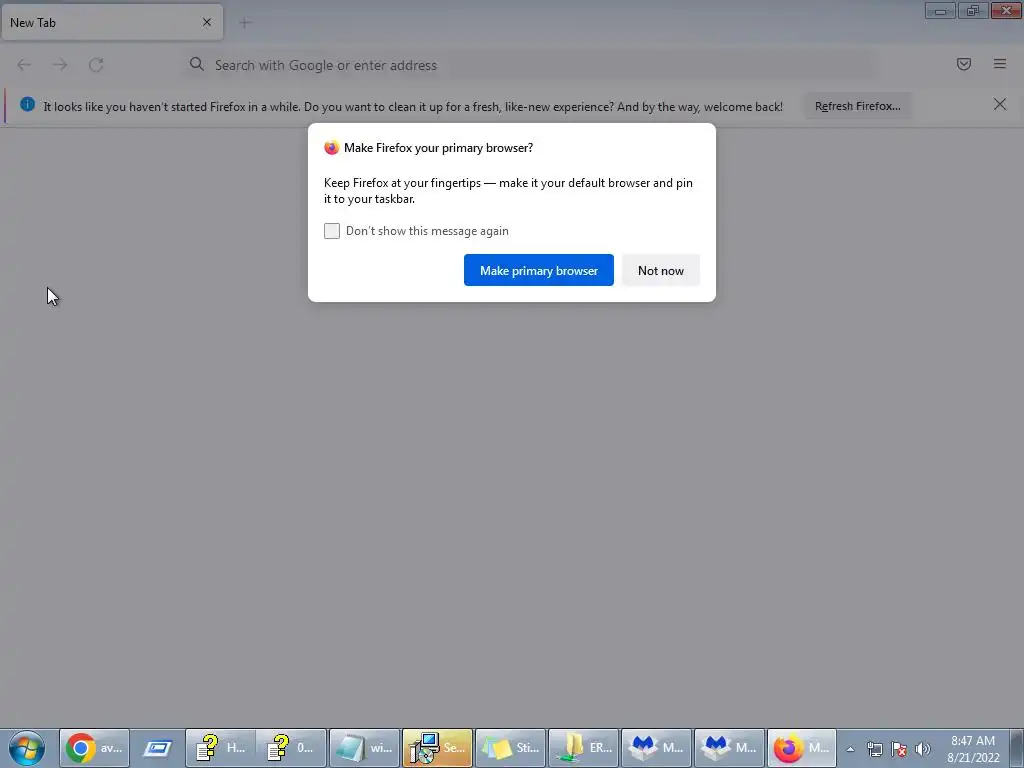
Task: Open the help taskbar item labeled H...
Action: (220, 748)
